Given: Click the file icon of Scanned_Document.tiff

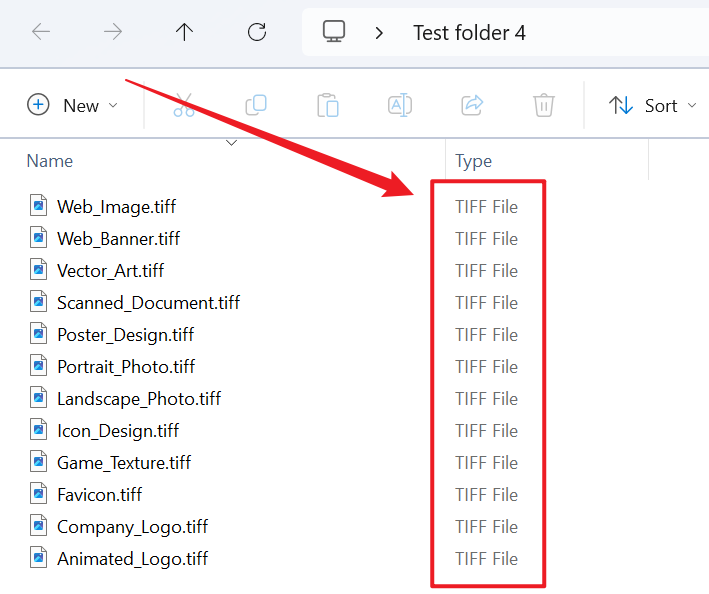Looking at the screenshot, I should 38,302.
